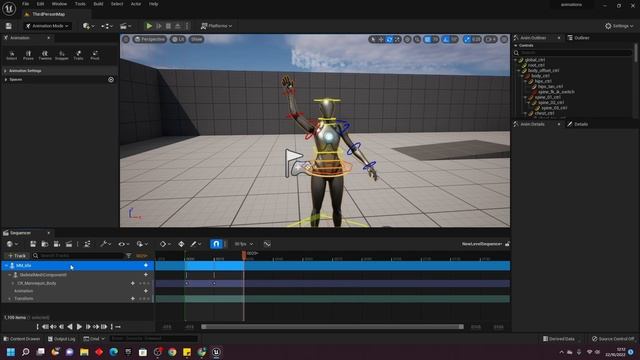The width and height of the screenshot is (640, 360).
Task: Open the Sequencer frame rate fps dropdown
Action: click(243, 244)
